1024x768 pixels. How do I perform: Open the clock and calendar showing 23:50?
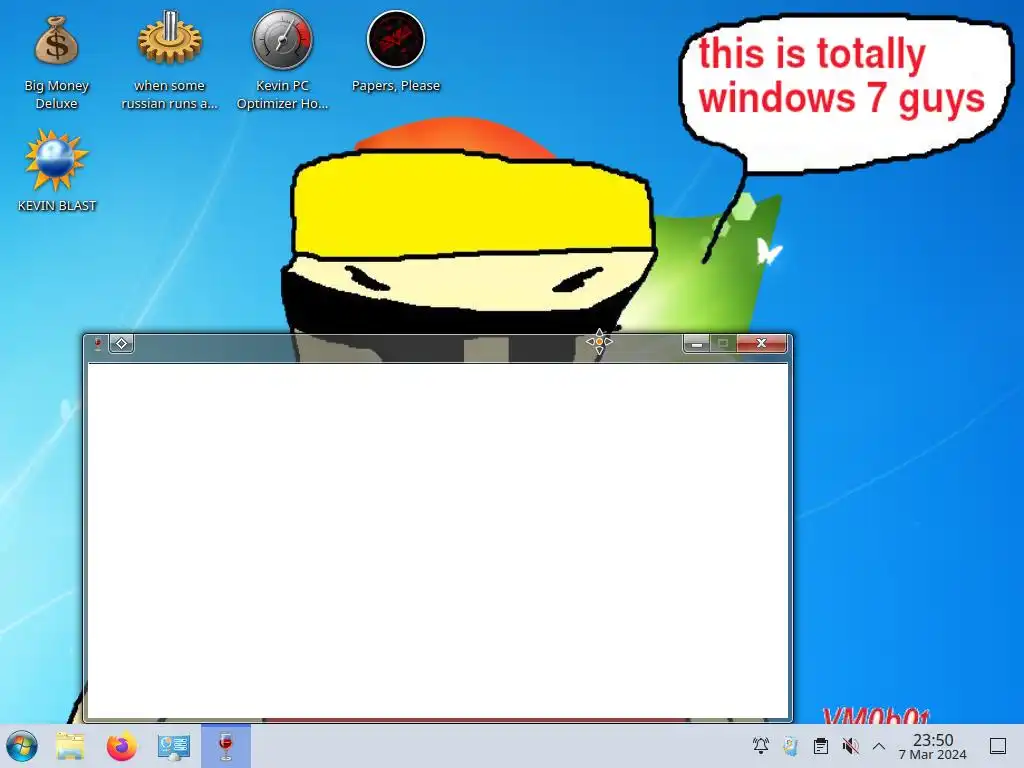tap(933, 746)
